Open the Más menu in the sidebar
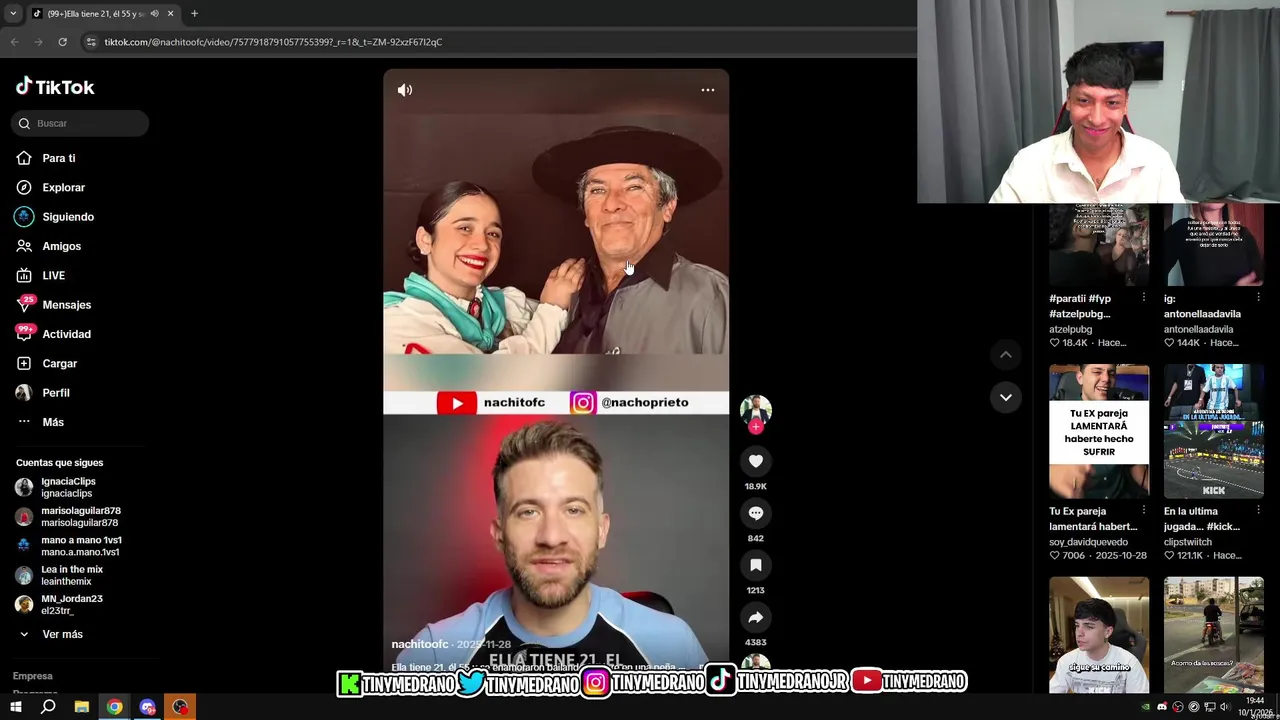The image size is (1280, 720). (x=52, y=422)
